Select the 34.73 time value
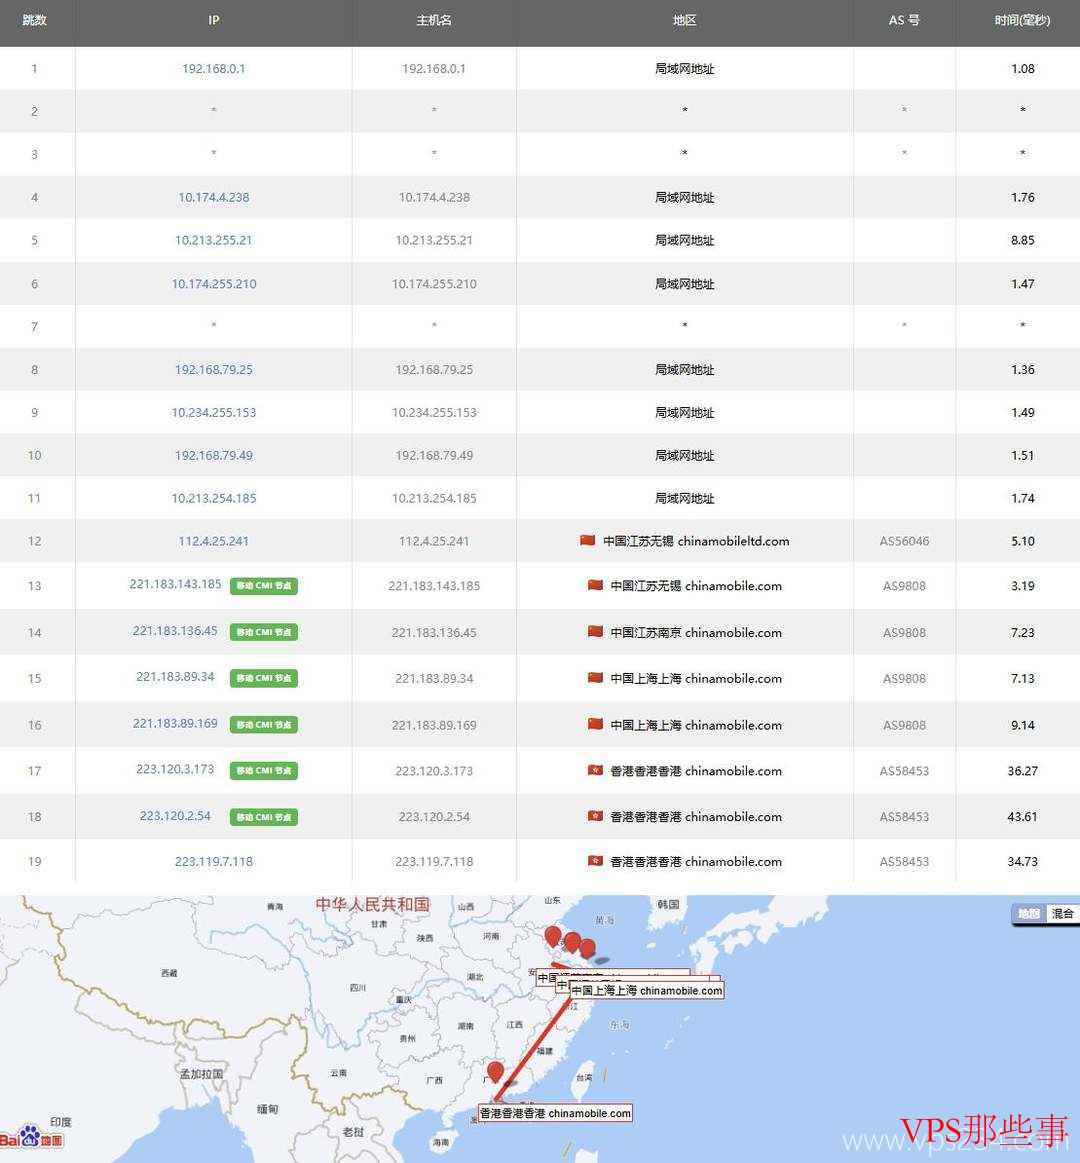Viewport: 1080px width, 1163px height. [x=1022, y=861]
